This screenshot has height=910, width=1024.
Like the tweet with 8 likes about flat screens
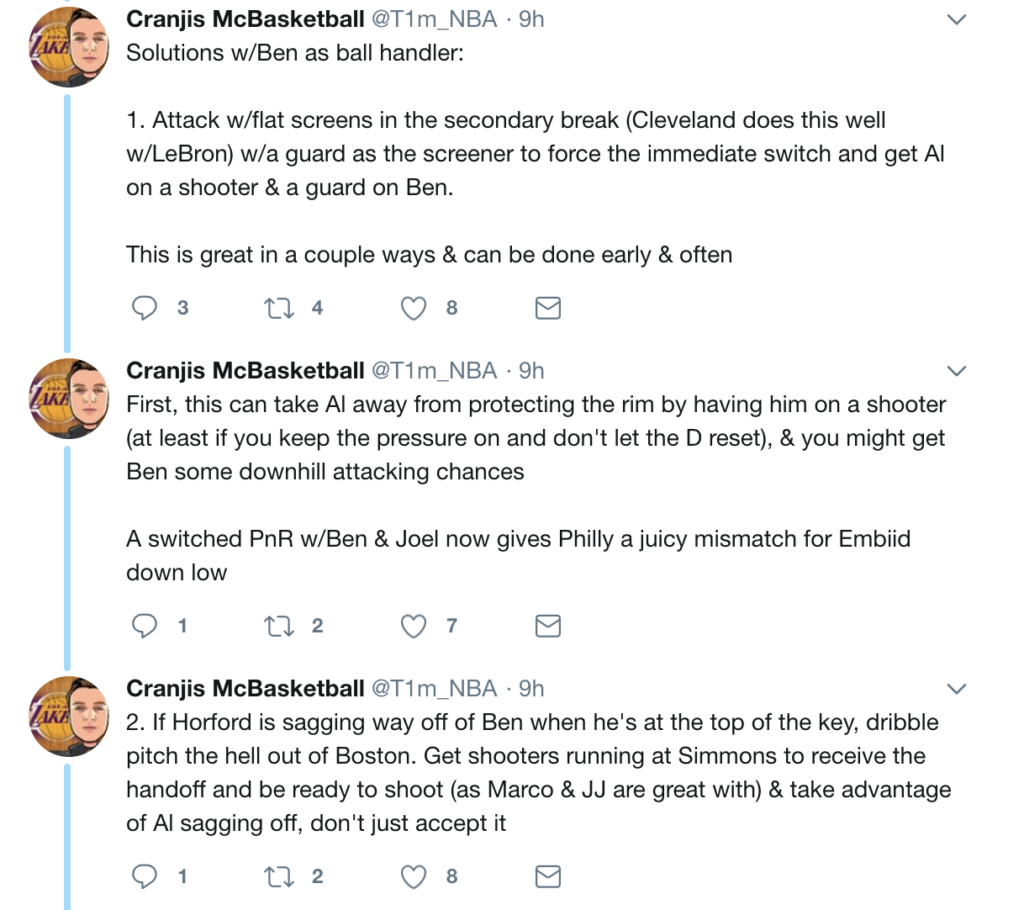tap(413, 308)
